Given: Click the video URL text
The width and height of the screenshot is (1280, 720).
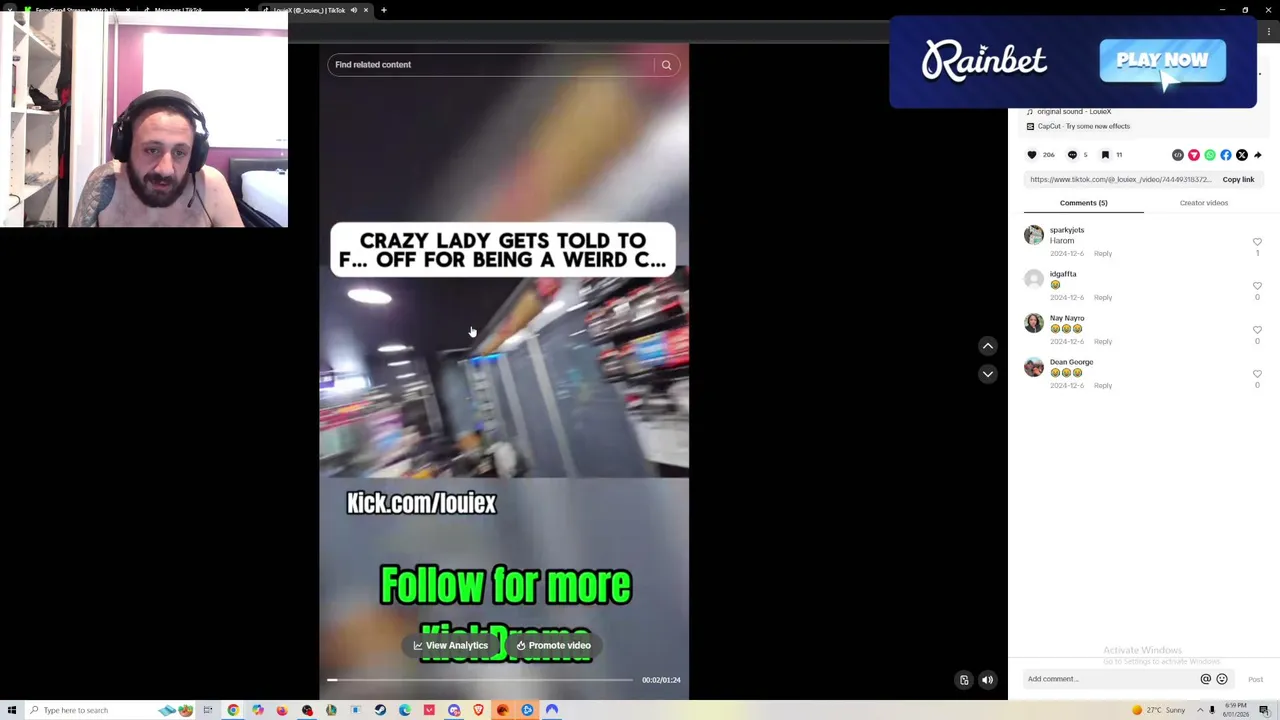Looking at the screenshot, I should (x=1120, y=180).
